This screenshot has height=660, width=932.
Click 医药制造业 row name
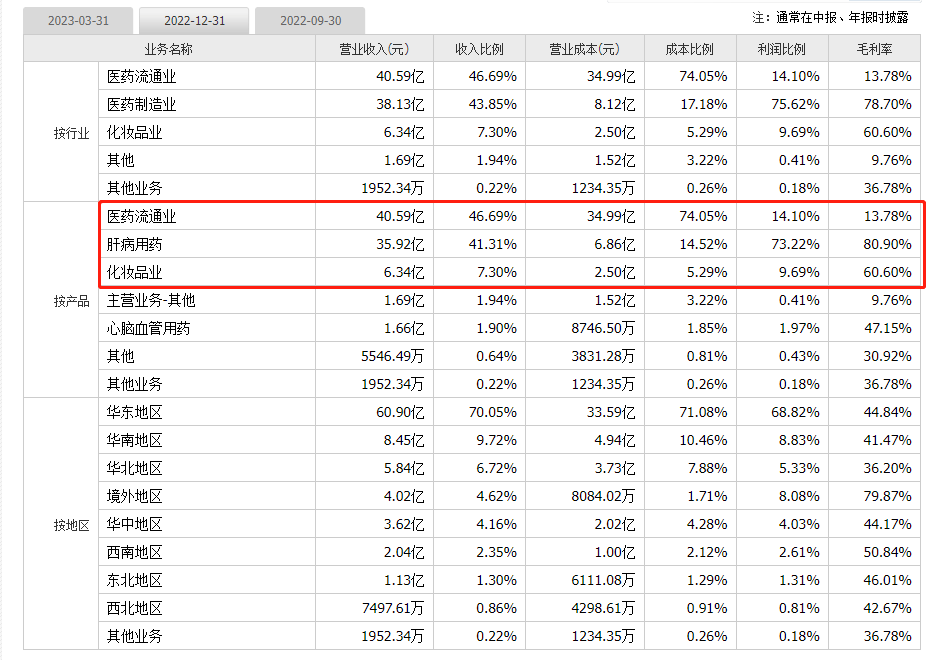pyautogui.click(x=141, y=105)
